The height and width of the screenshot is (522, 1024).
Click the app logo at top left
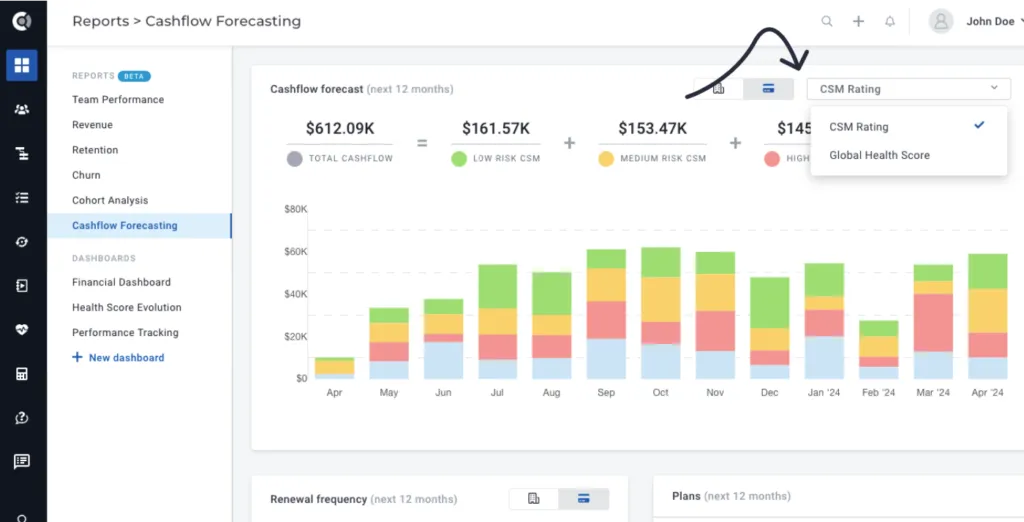click(x=22, y=21)
